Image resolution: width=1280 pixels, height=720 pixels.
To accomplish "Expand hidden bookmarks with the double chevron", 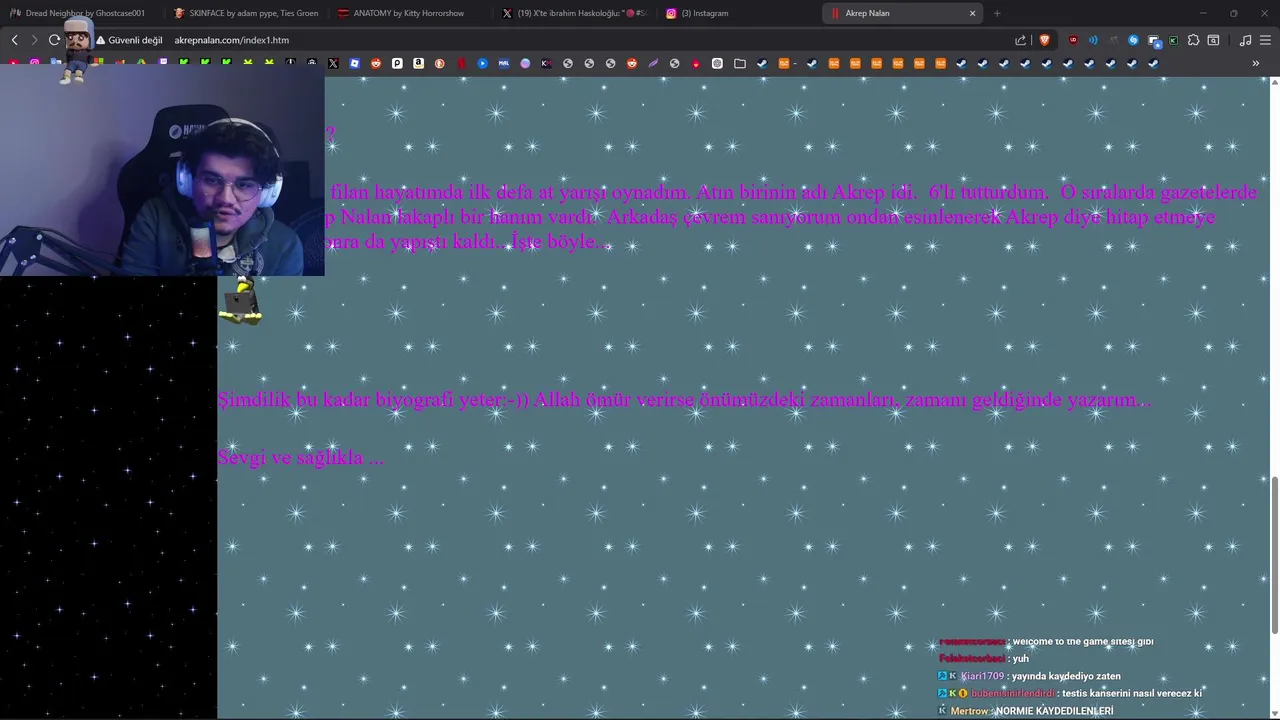I will [1256, 63].
